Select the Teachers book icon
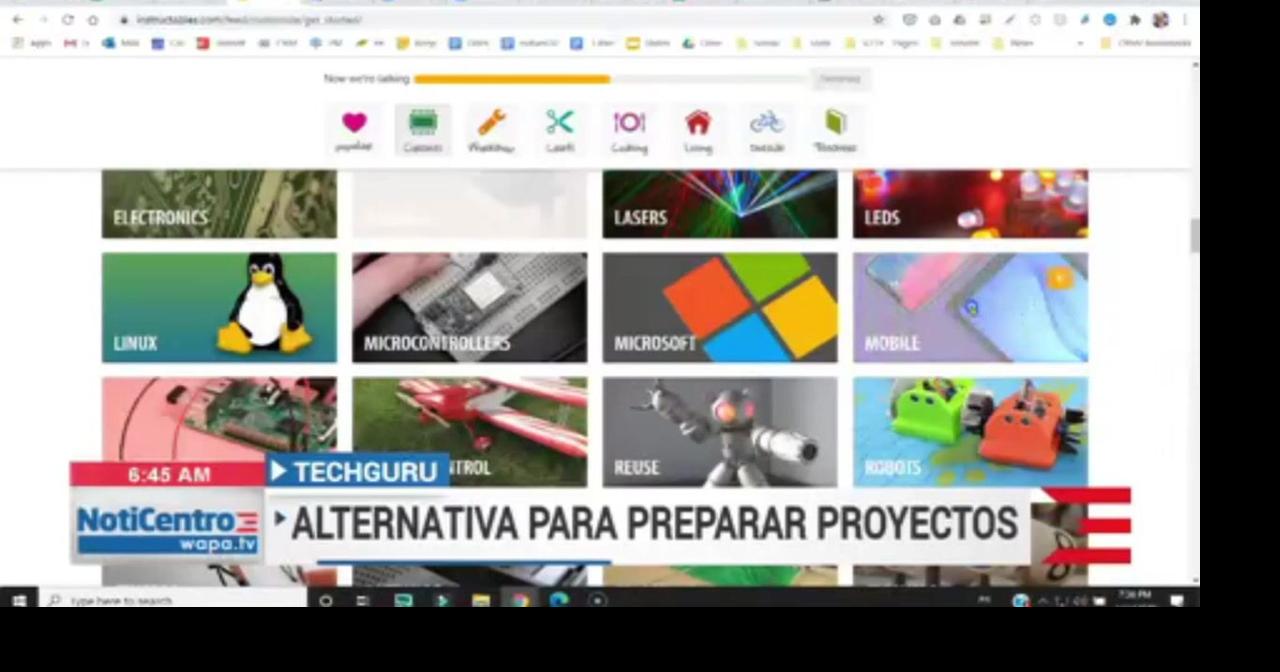 [x=835, y=128]
